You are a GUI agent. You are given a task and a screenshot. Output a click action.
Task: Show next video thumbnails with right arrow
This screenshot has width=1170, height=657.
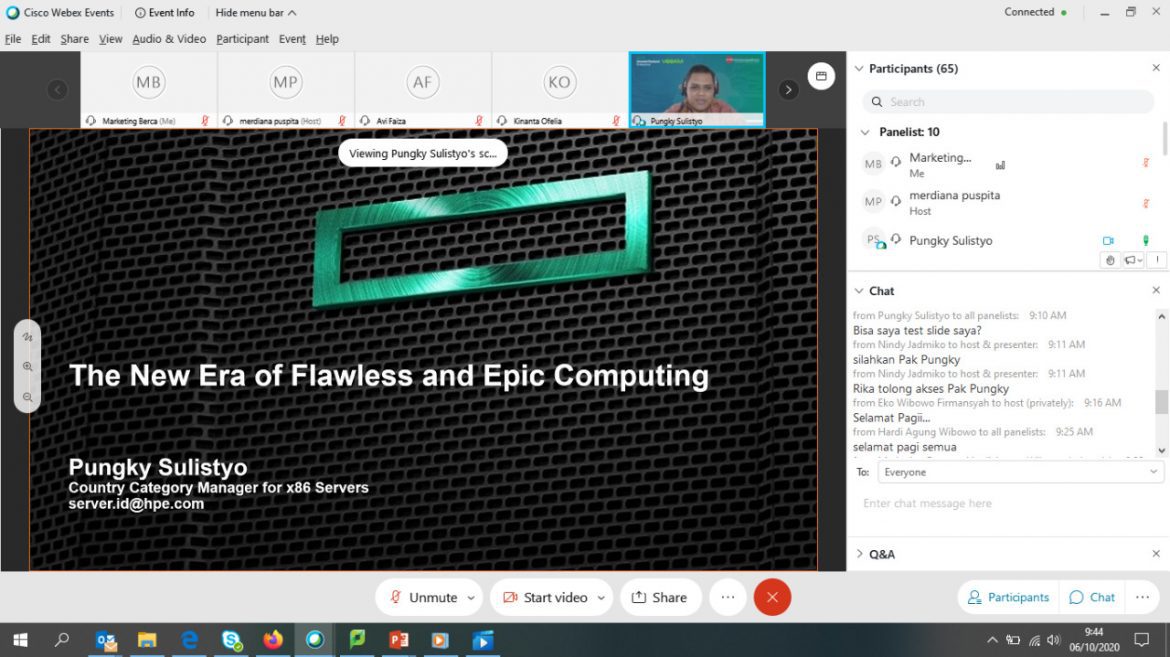788,90
